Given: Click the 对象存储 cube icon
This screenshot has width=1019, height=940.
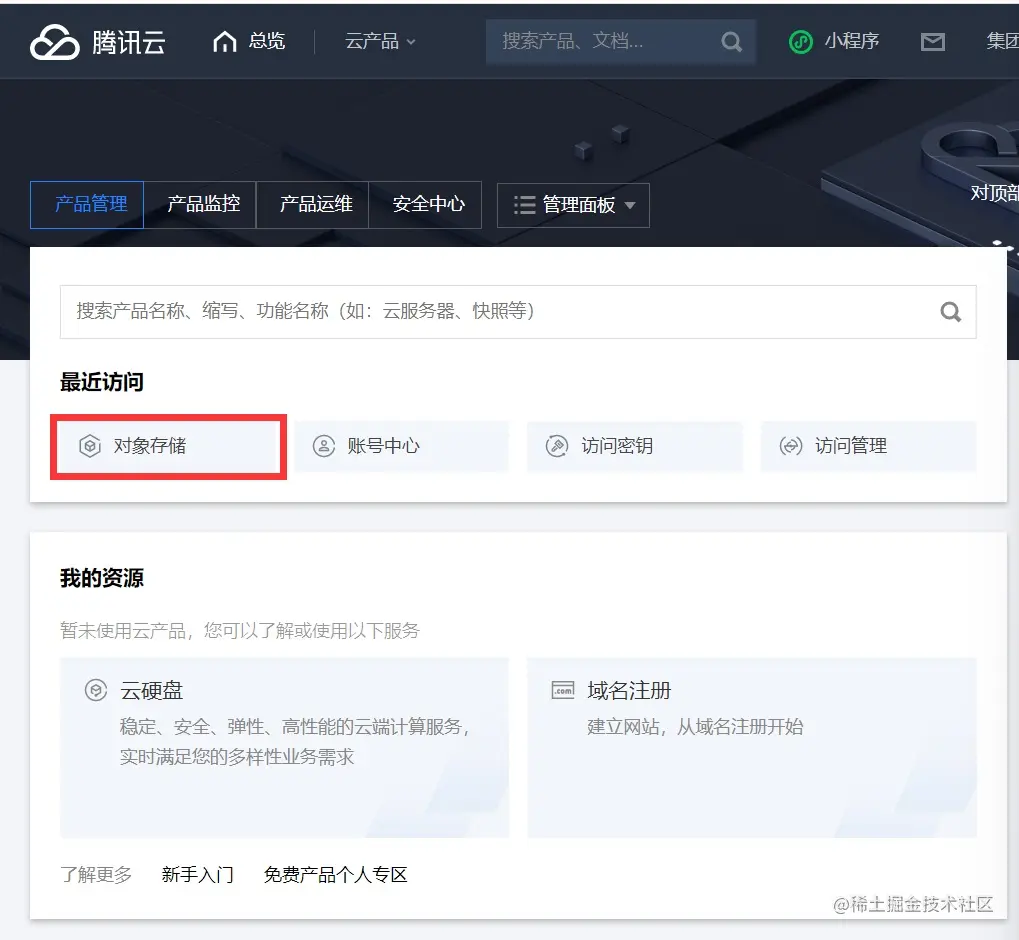Looking at the screenshot, I should (x=90, y=446).
